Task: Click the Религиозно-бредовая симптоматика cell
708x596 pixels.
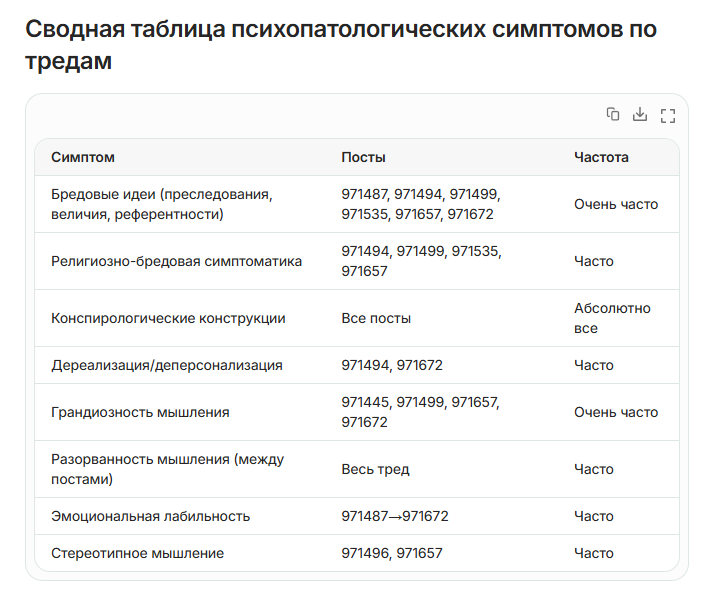Action: (177, 261)
